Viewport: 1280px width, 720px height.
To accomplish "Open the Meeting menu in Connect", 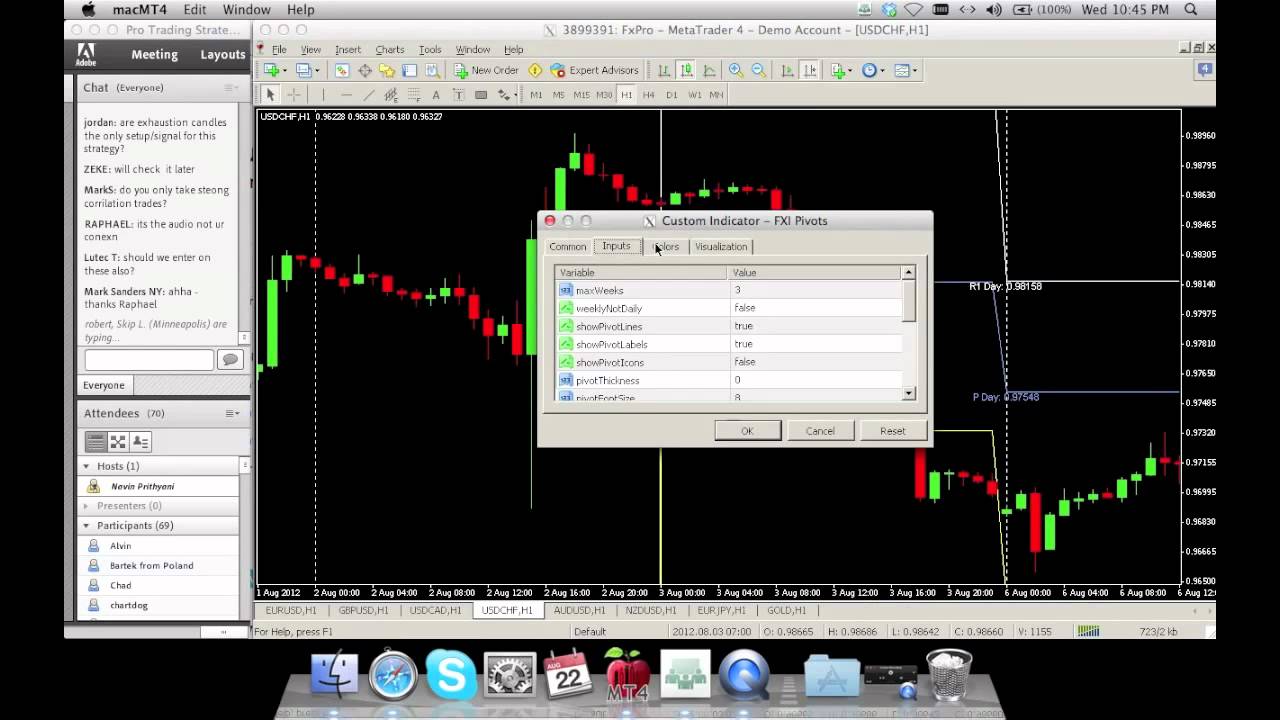I will tap(154, 55).
